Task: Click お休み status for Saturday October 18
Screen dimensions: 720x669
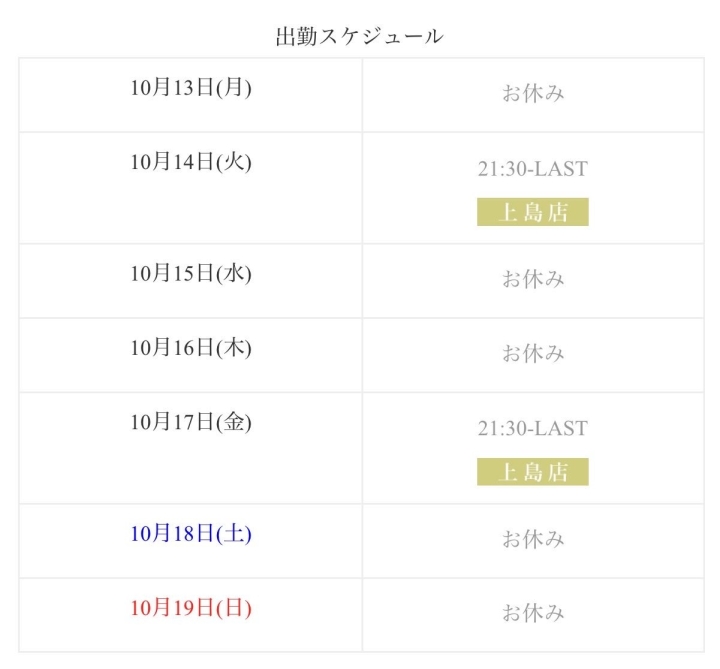Action: (533, 539)
